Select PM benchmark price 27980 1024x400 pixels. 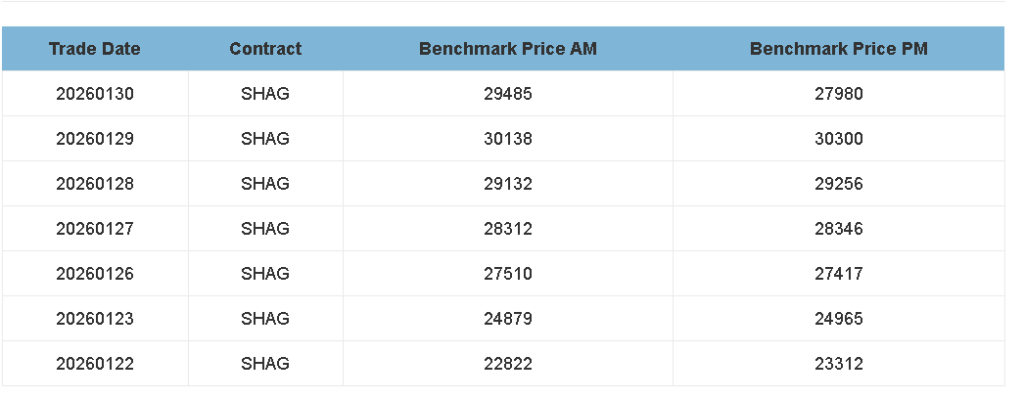click(x=838, y=94)
